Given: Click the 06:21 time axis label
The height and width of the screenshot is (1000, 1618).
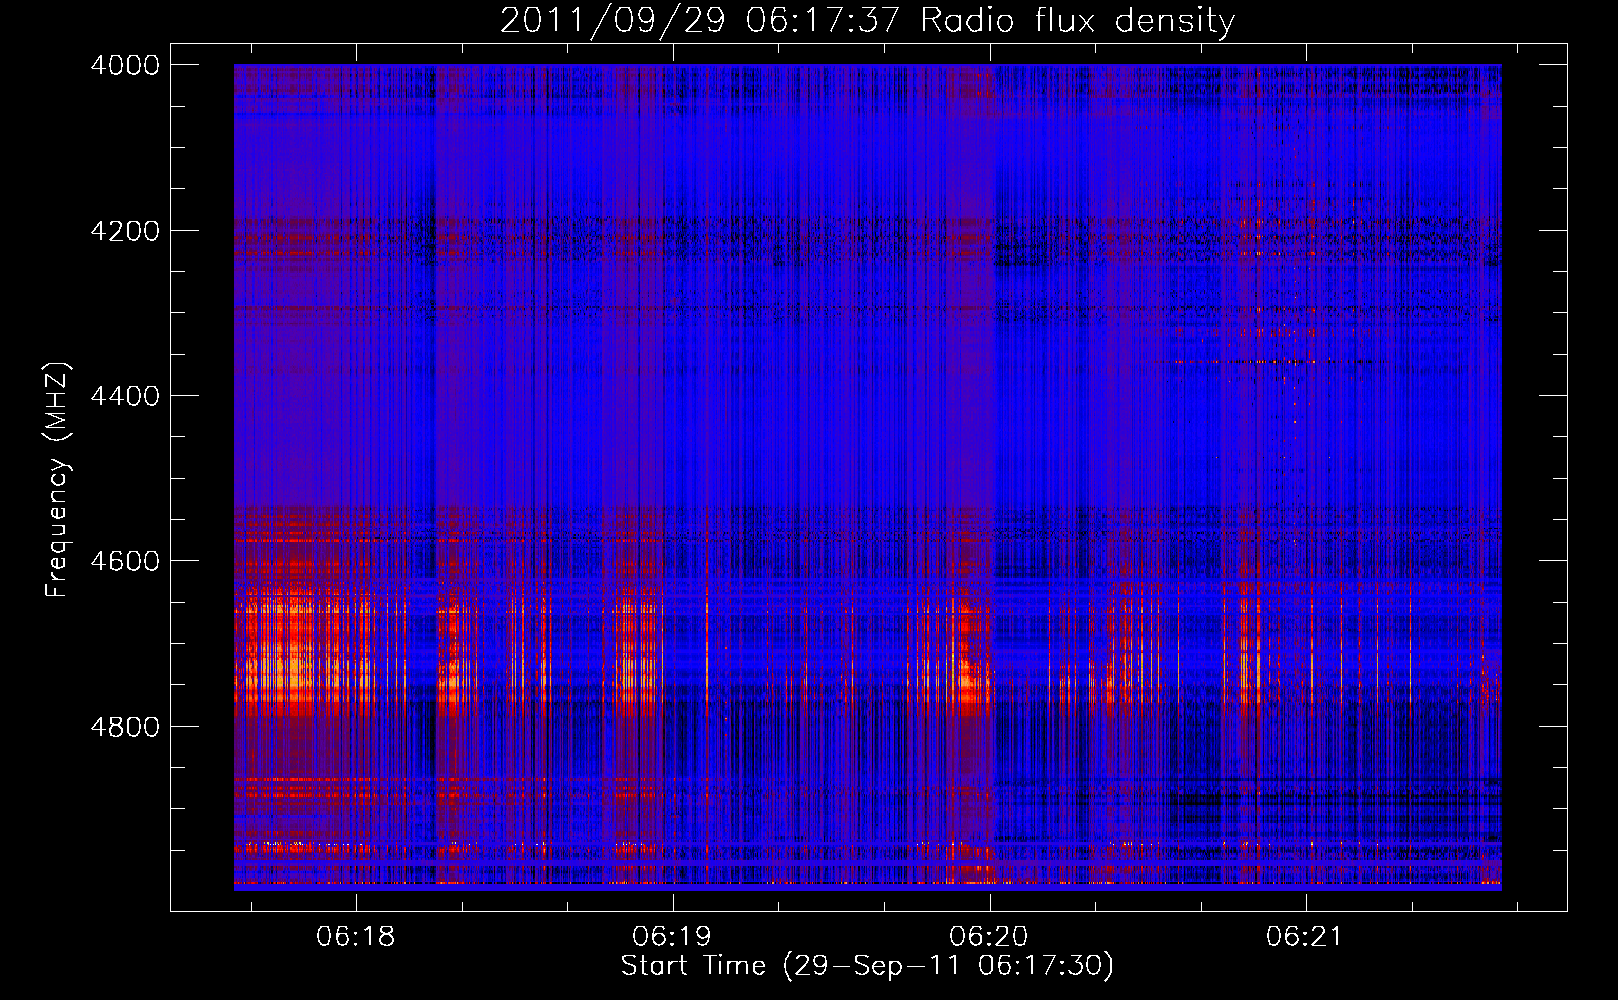Looking at the screenshot, I should click(x=1306, y=937).
